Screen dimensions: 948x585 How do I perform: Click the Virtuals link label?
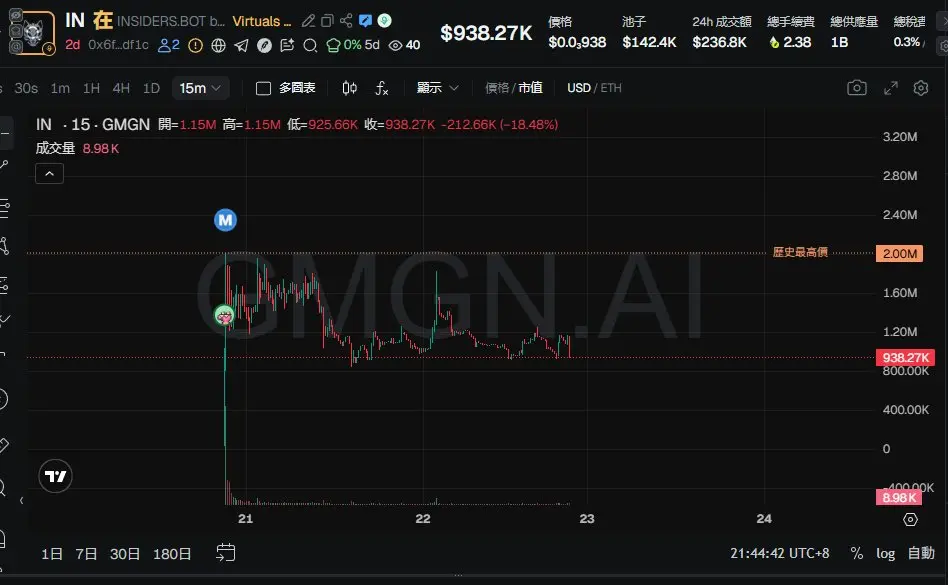(x=261, y=21)
